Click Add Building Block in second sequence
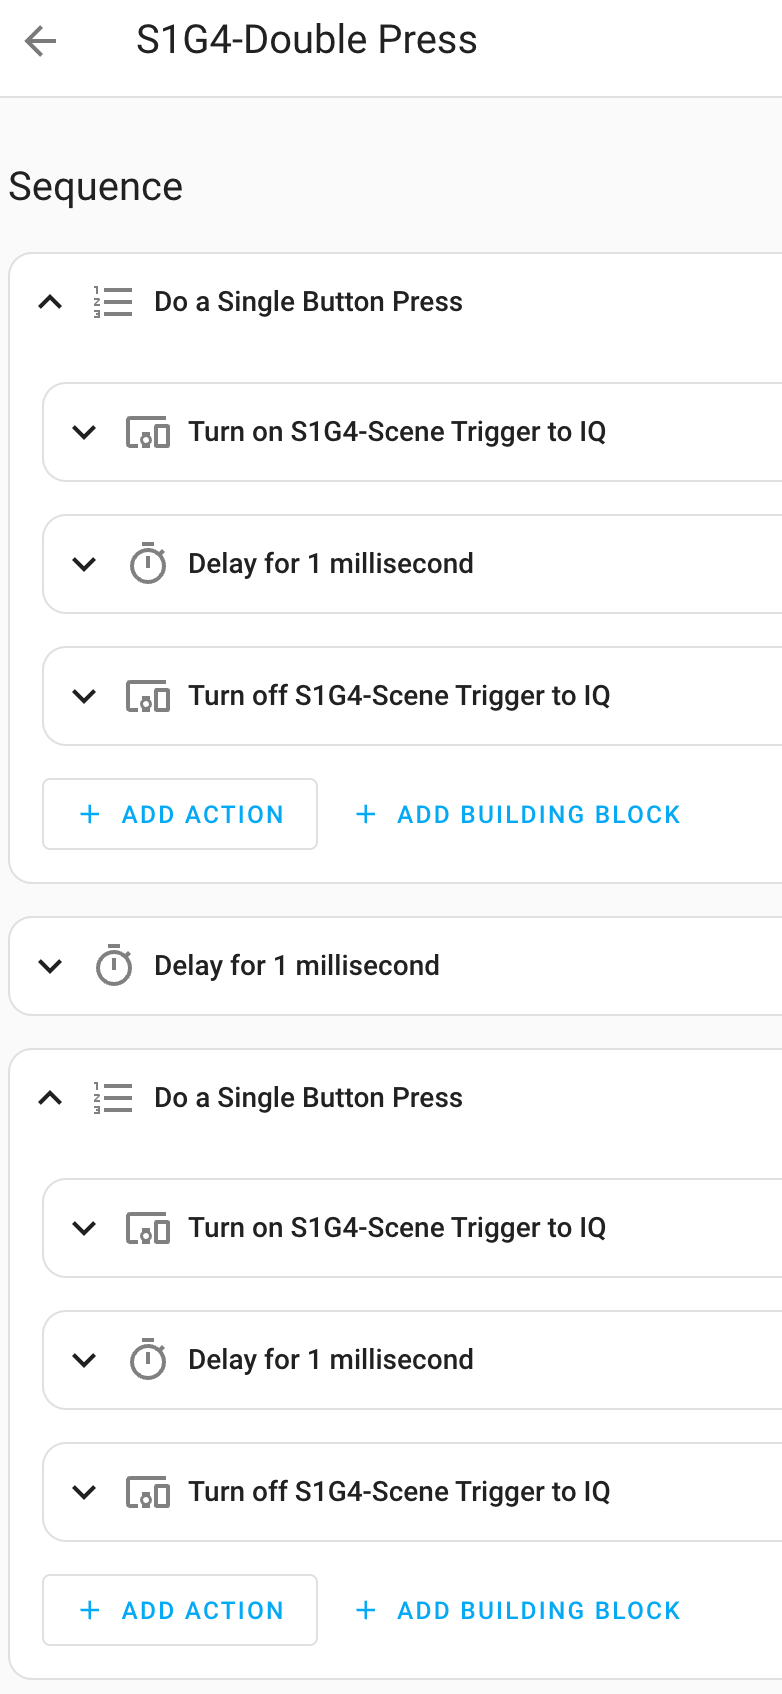Screen dimensions: 782x1694 pos(518,1610)
